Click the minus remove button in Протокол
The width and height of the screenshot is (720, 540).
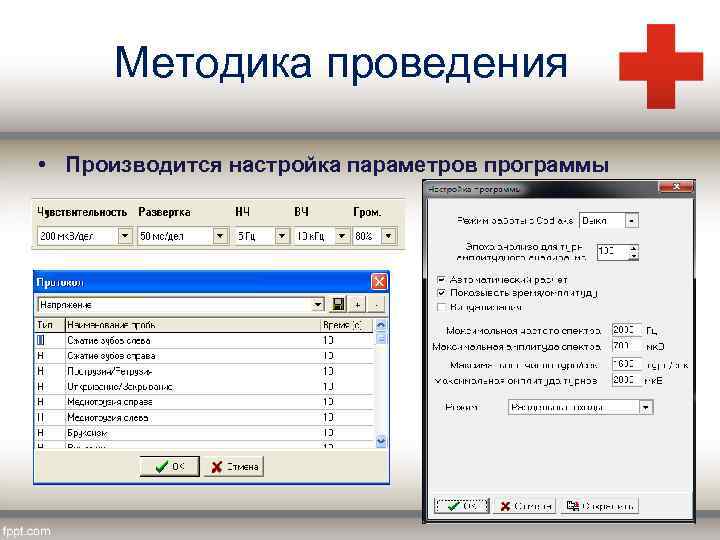coord(377,304)
